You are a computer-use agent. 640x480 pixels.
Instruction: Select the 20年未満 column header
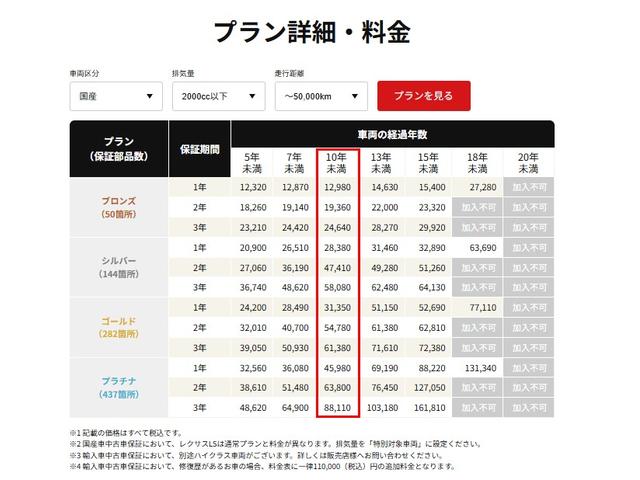coord(529,163)
